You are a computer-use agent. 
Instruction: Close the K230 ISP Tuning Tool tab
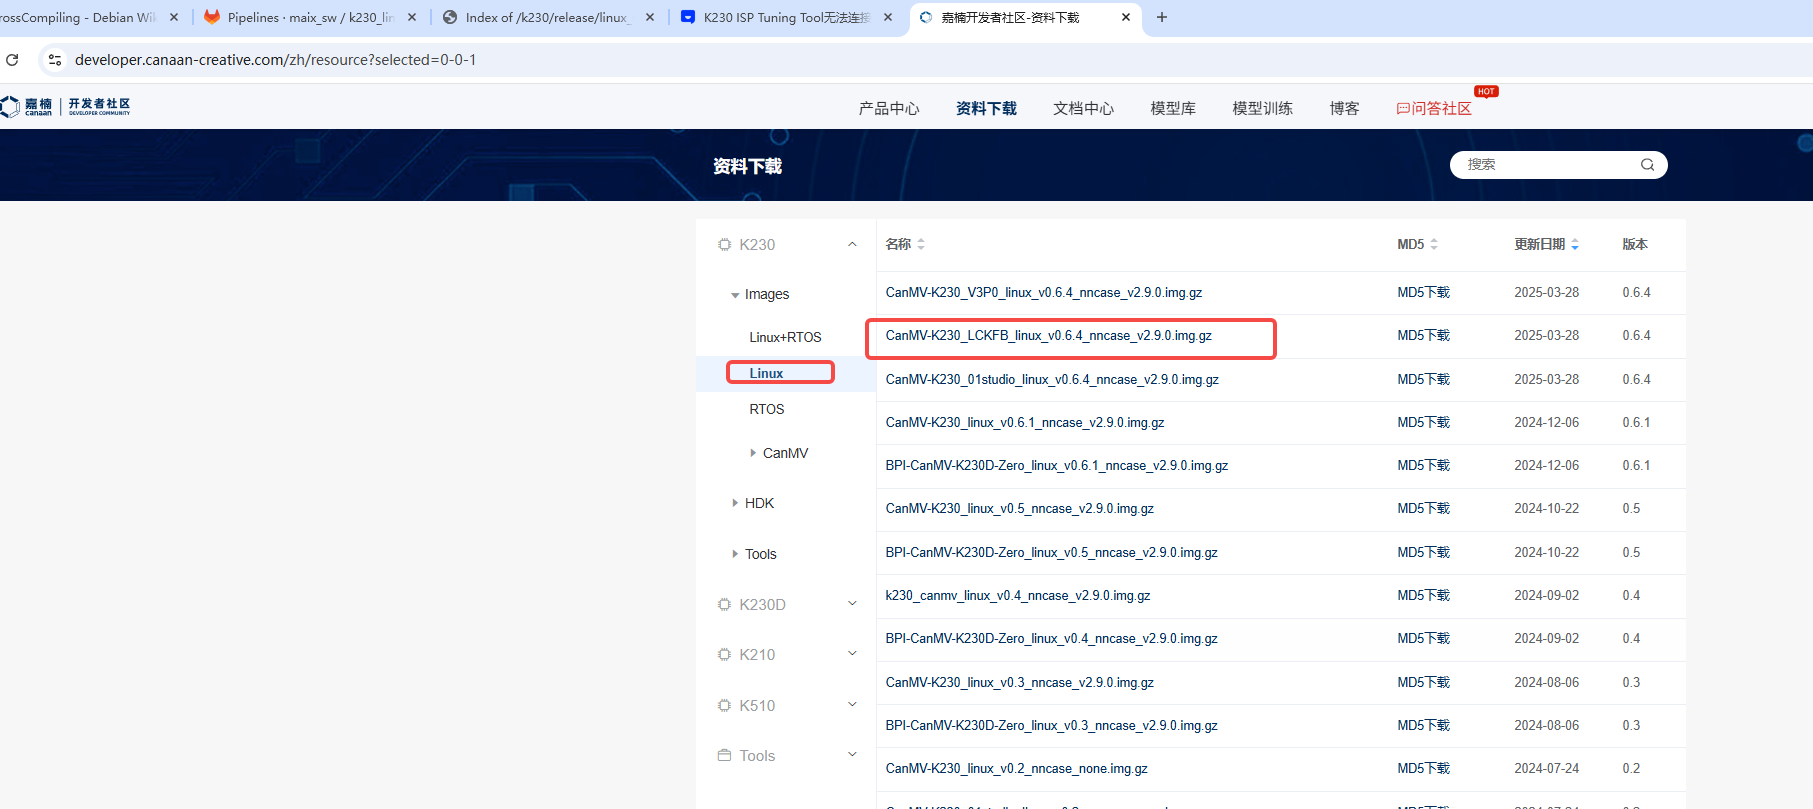pos(888,17)
